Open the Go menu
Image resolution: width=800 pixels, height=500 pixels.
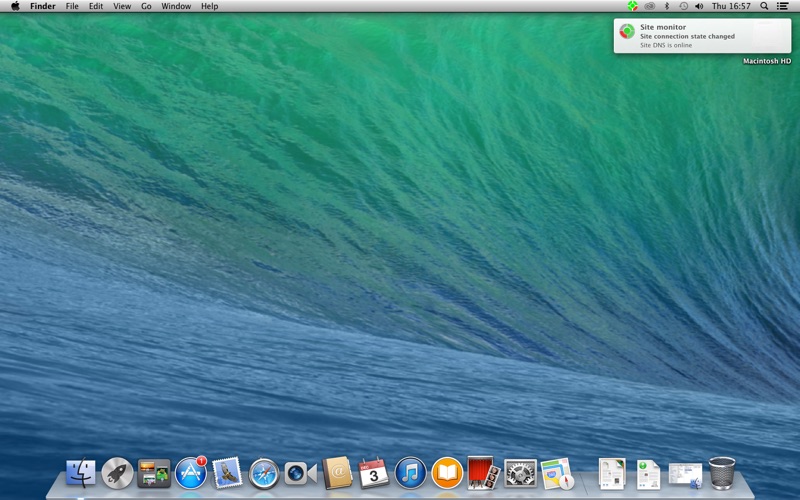coord(146,6)
